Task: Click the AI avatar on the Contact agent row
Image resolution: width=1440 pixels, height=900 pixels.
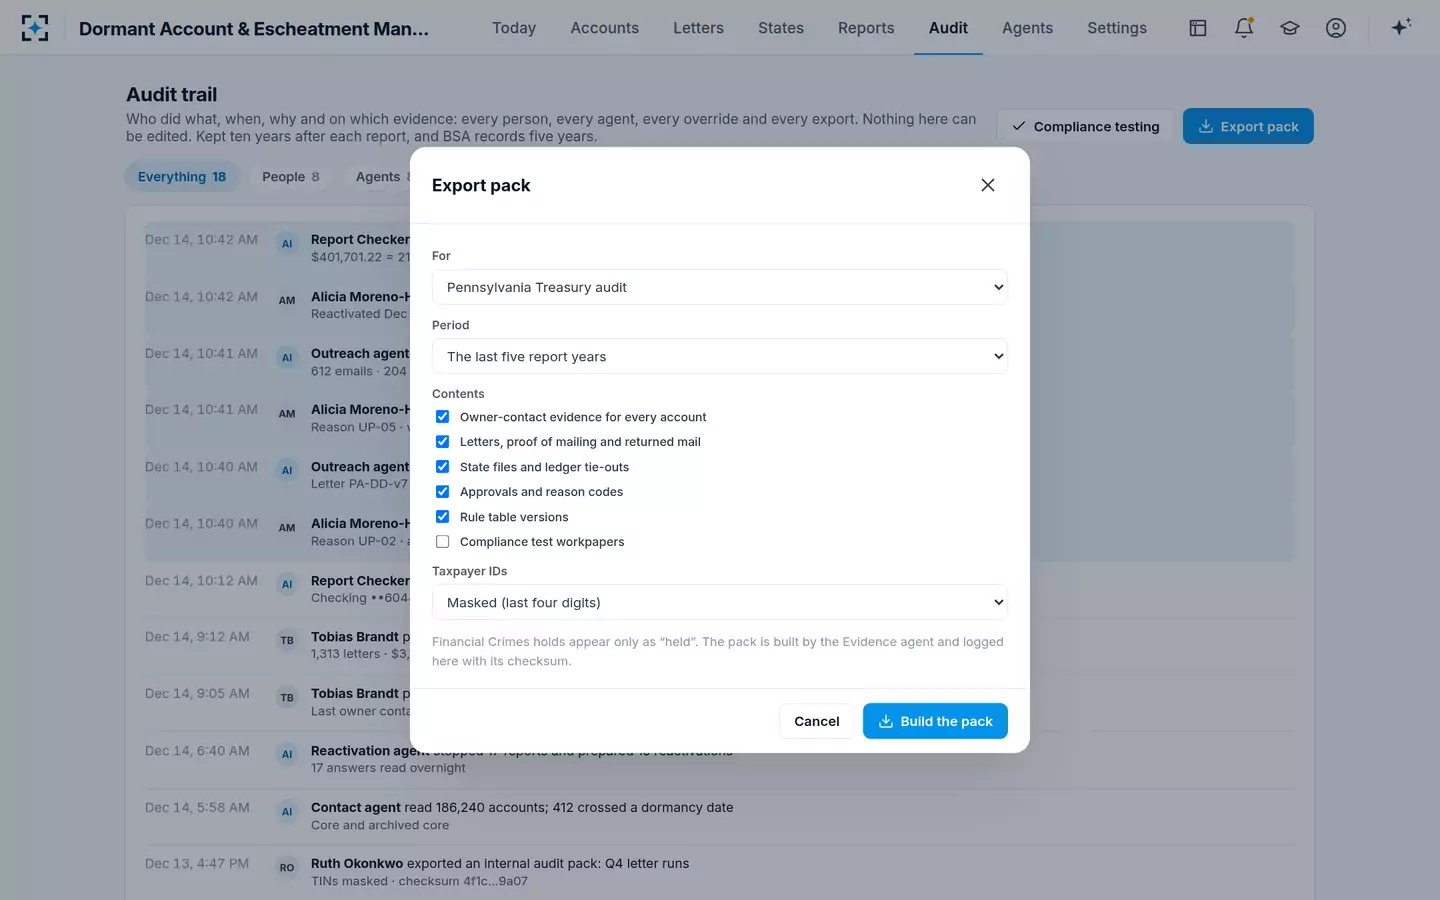Action: point(287,812)
